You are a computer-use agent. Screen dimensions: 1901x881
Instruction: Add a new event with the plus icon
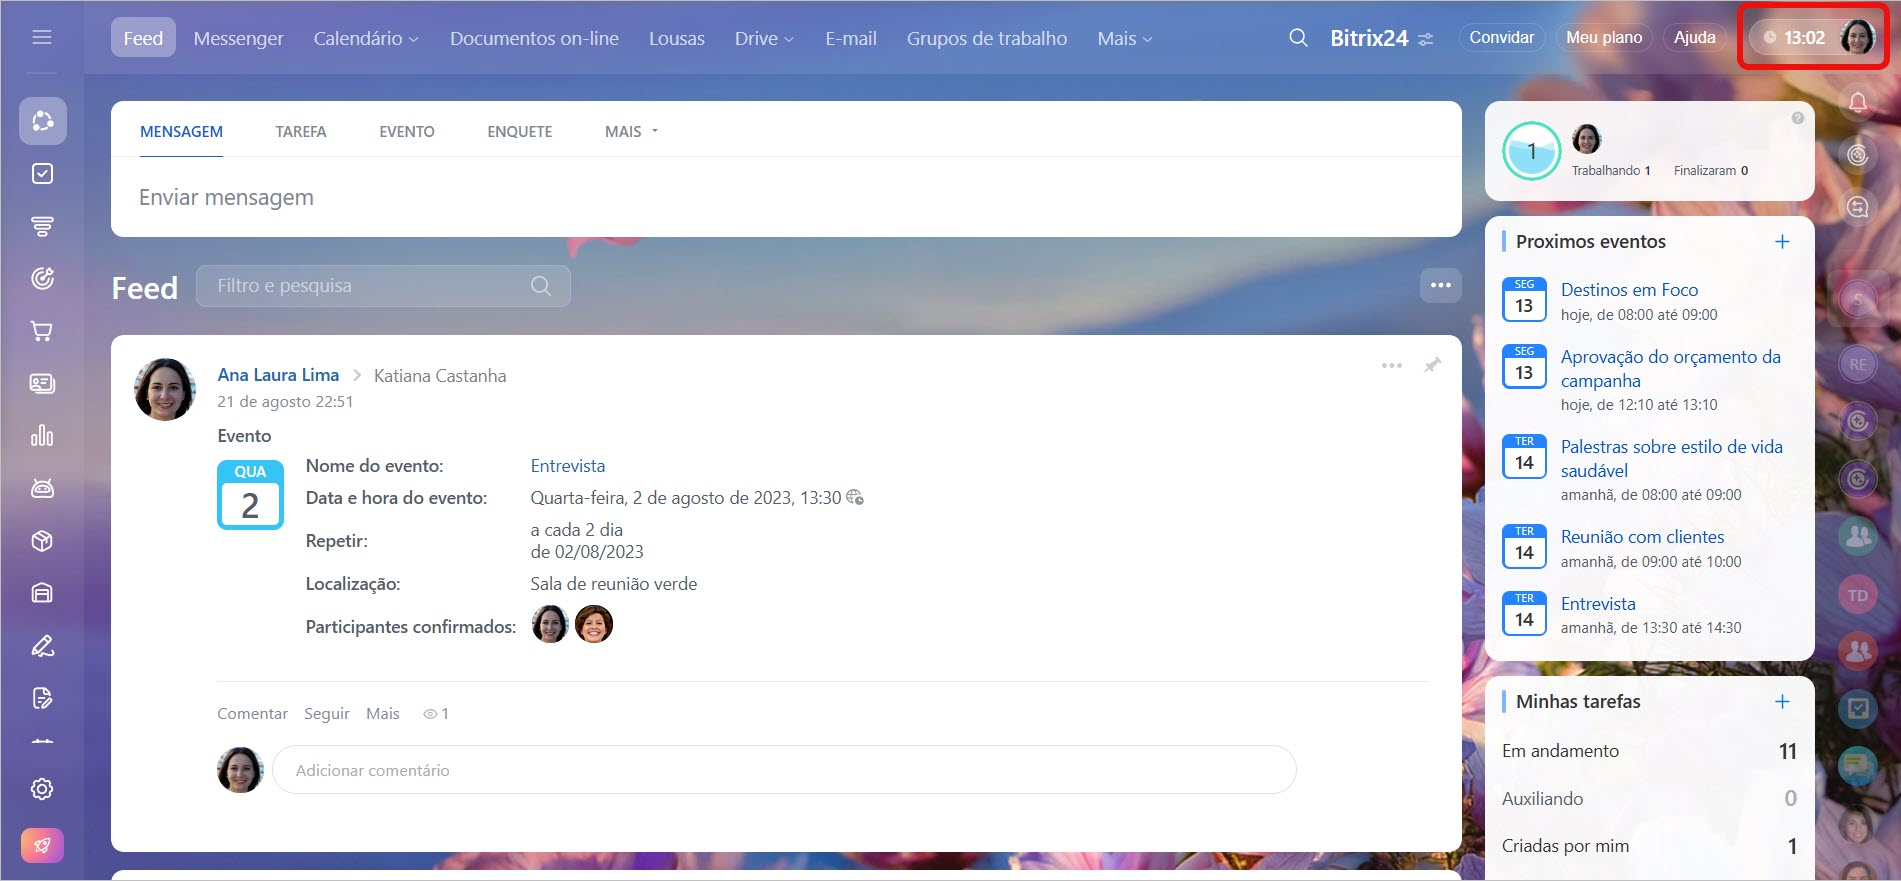(1781, 242)
